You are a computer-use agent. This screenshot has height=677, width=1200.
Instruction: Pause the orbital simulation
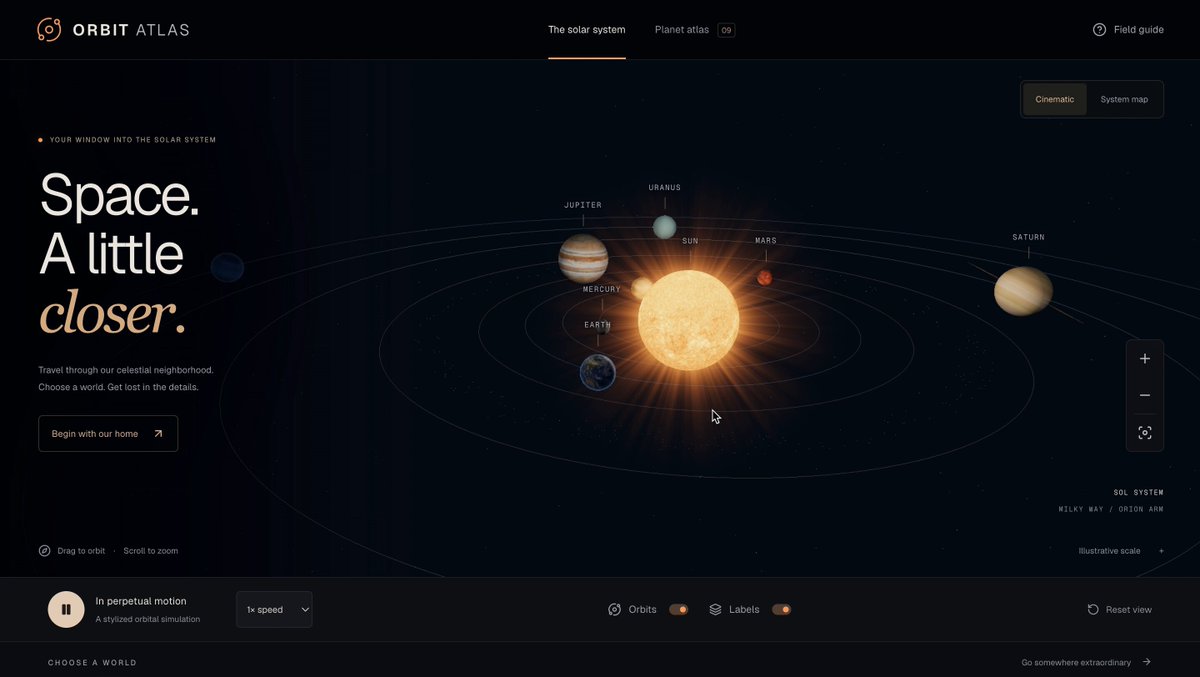click(x=66, y=609)
